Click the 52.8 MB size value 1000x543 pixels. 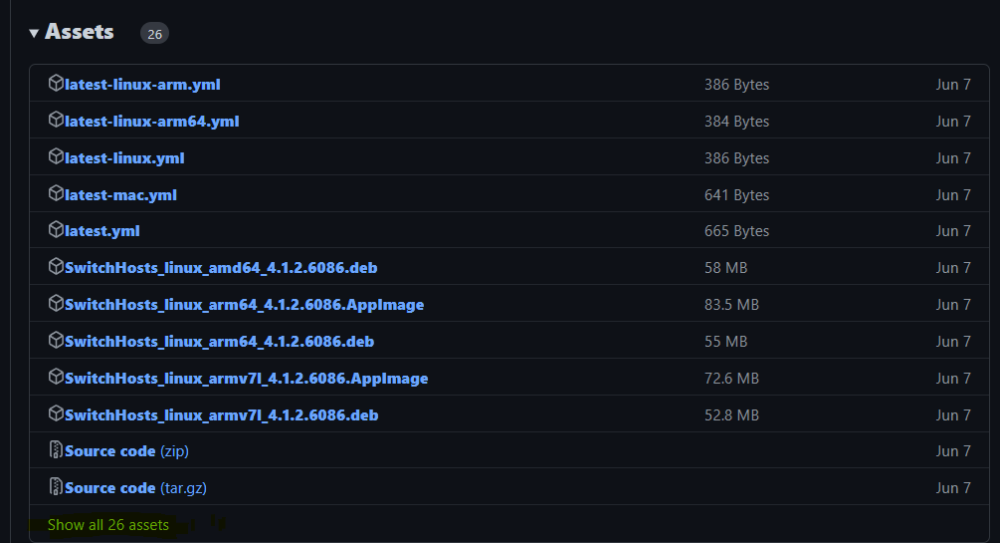click(732, 415)
